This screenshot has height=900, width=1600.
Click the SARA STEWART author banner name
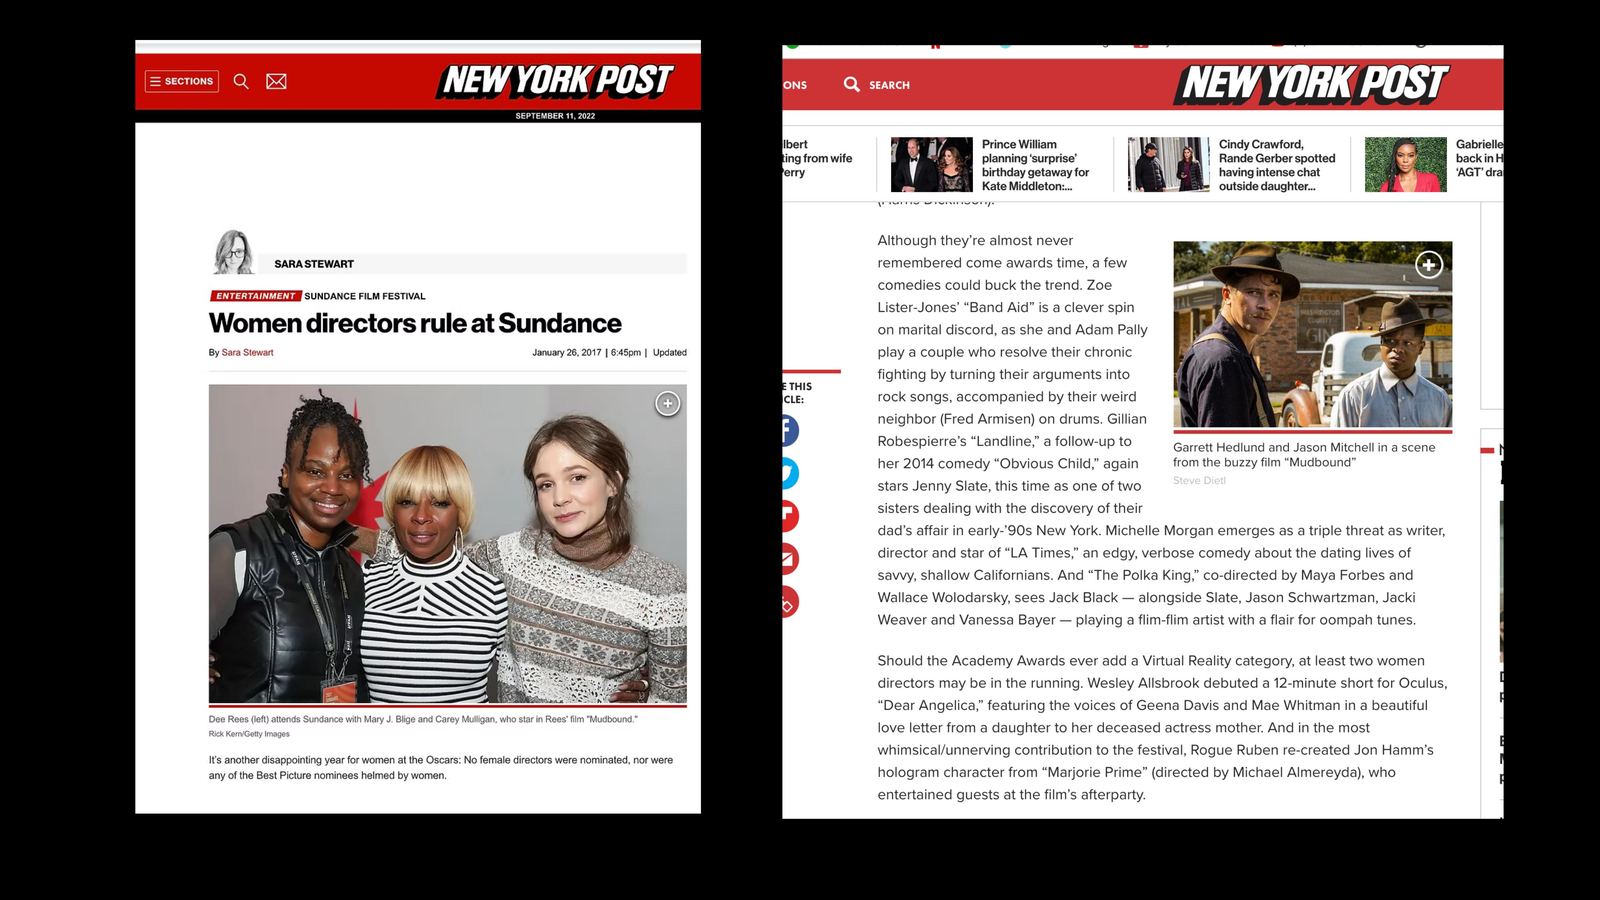(x=314, y=264)
